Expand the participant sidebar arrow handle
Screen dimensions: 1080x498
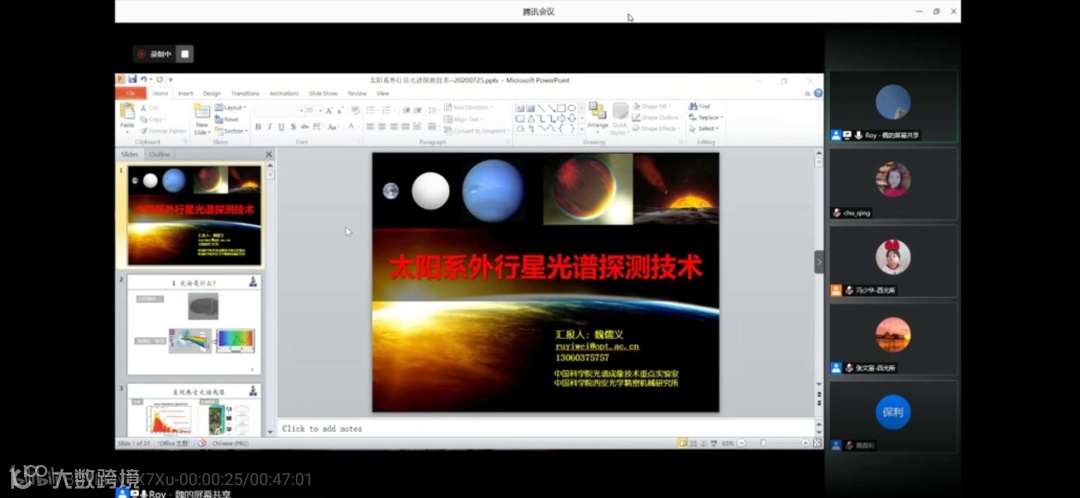819,262
